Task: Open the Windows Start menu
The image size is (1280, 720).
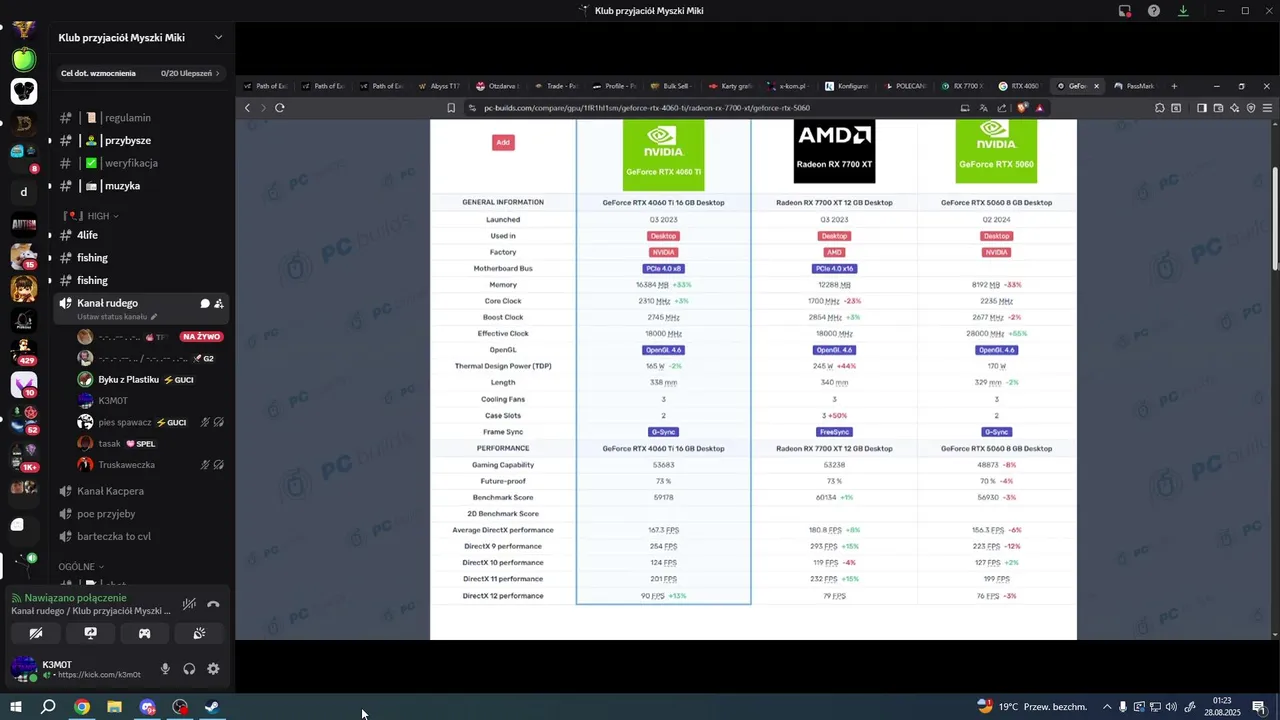Action: tap(16, 707)
